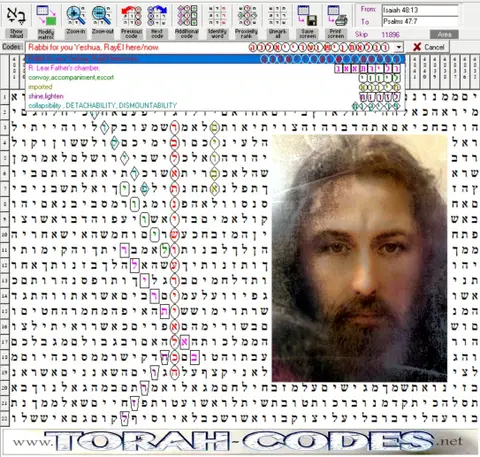Open the Proximity rank tool

tap(246, 21)
